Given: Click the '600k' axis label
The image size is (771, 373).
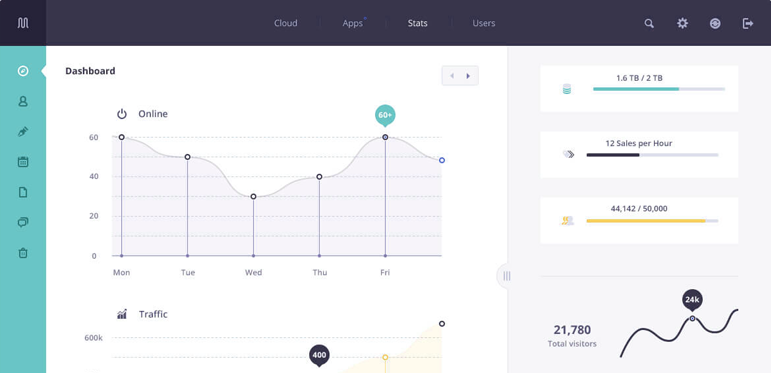Looking at the screenshot, I should [x=93, y=338].
